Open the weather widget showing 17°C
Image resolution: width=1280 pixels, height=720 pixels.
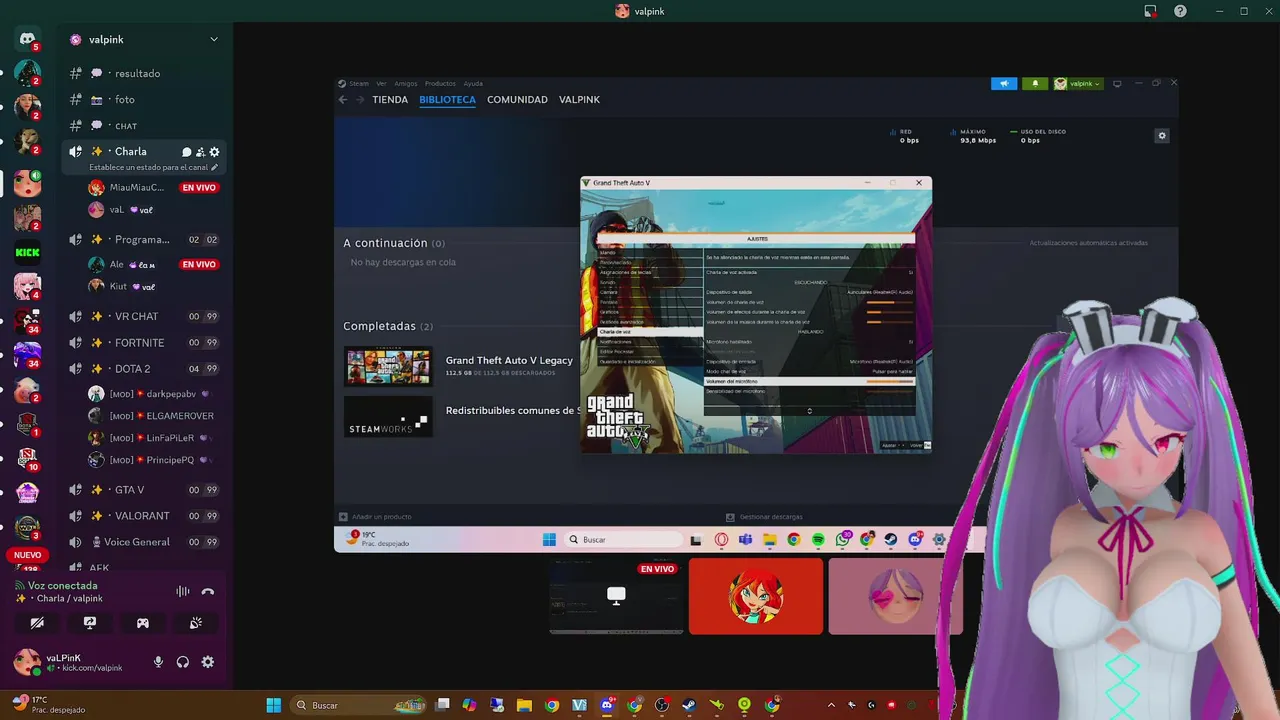pos(48,704)
